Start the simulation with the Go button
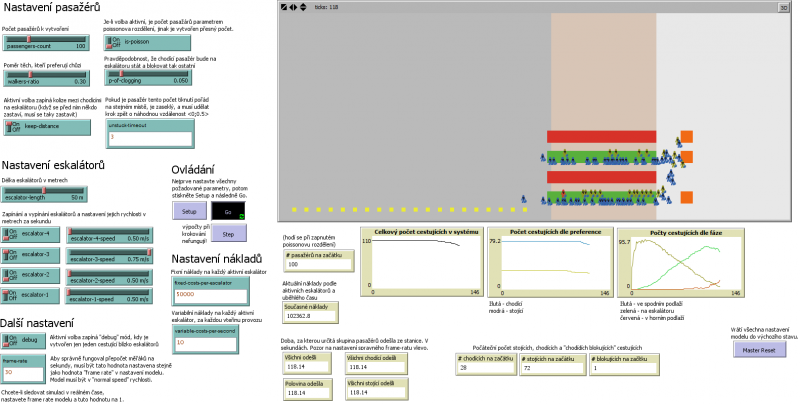The image size is (800, 404). point(226,212)
